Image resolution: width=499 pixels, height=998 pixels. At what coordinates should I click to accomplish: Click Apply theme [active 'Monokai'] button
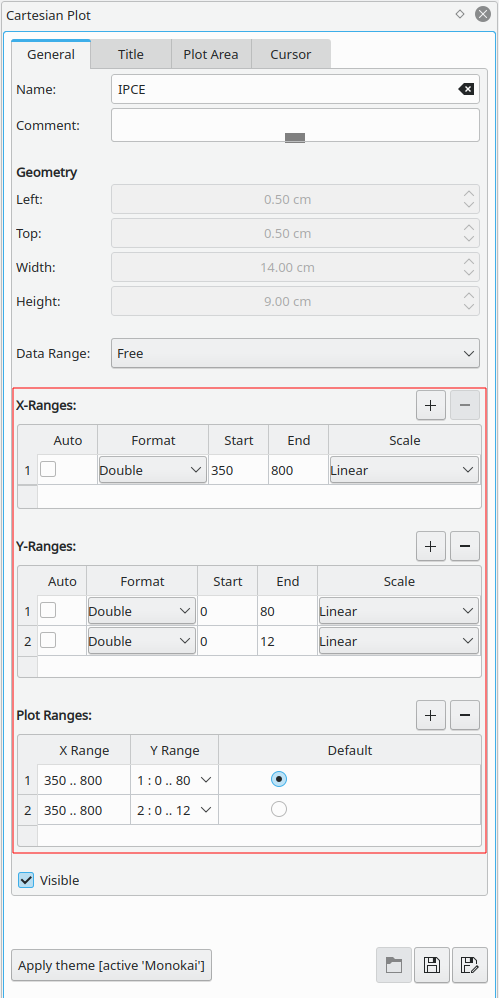[111, 966]
